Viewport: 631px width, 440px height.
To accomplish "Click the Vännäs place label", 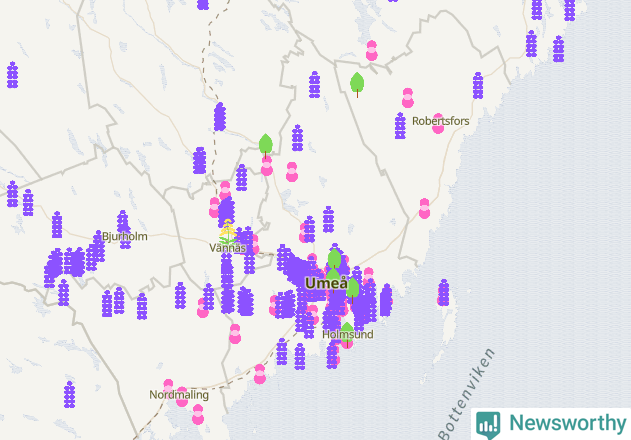I will 228,248.
